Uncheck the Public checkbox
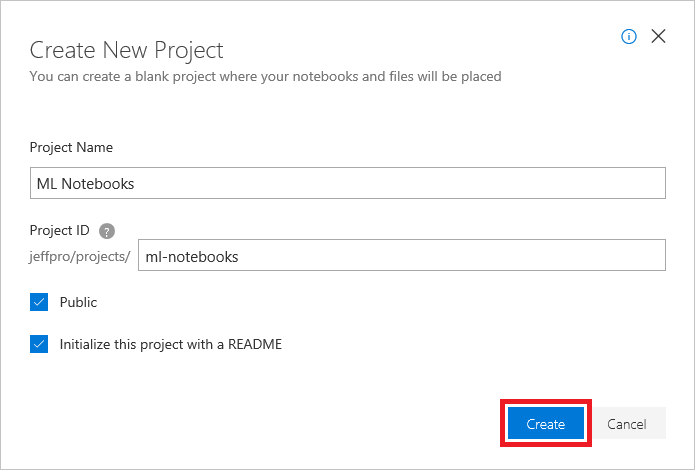Image resolution: width=695 pixels, height=470 pixels. click(39, 302)
